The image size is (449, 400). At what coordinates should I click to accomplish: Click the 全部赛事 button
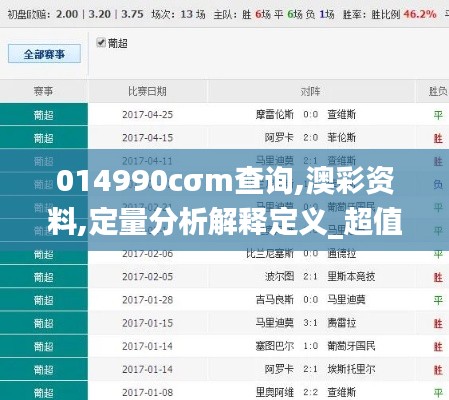pos(44,54)
